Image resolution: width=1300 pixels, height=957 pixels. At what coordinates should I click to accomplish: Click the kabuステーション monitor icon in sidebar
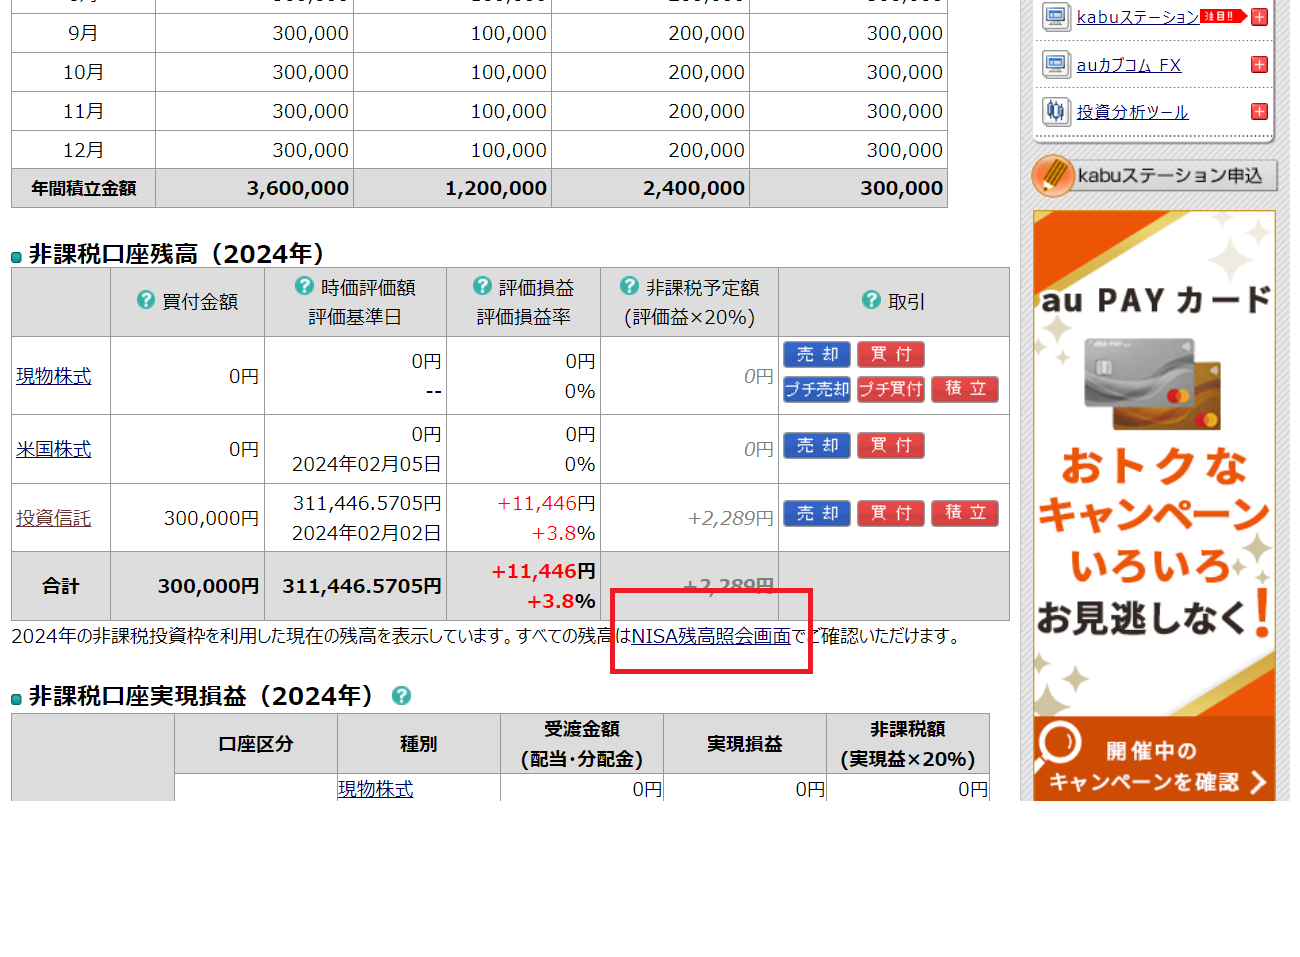pos(1055,17)
